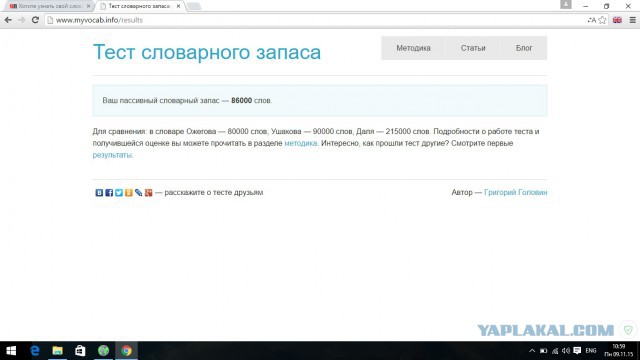Open File Explorer from the taskbar
Viewport: 640px width, 360px height.
click(x=58, y=351)
